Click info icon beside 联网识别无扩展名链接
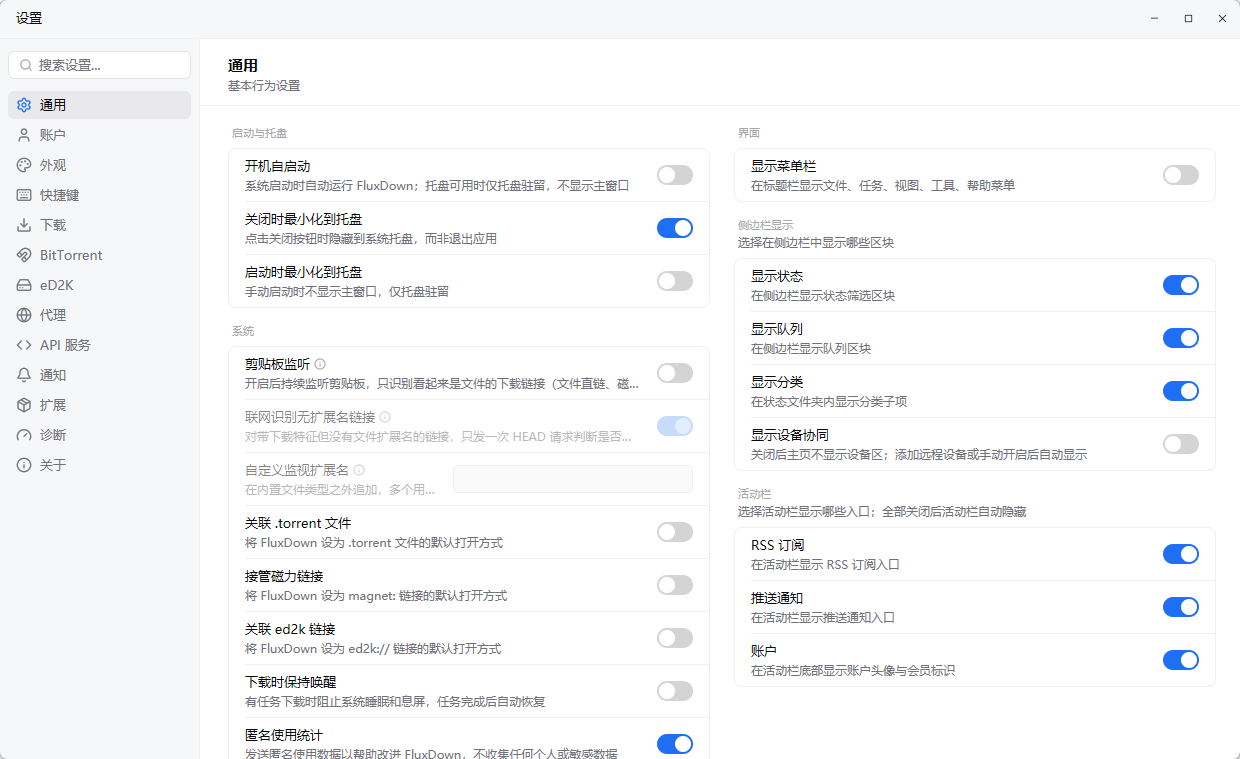Screen dimensions: 1240x759 [385, 417]
